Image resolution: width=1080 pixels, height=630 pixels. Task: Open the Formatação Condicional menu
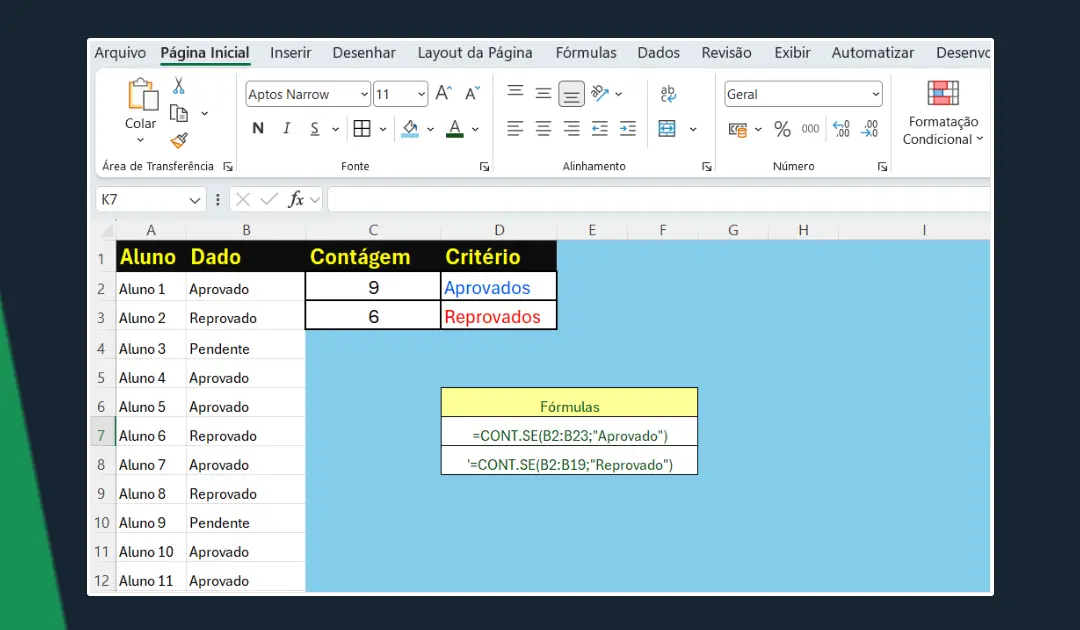point(942,113)
